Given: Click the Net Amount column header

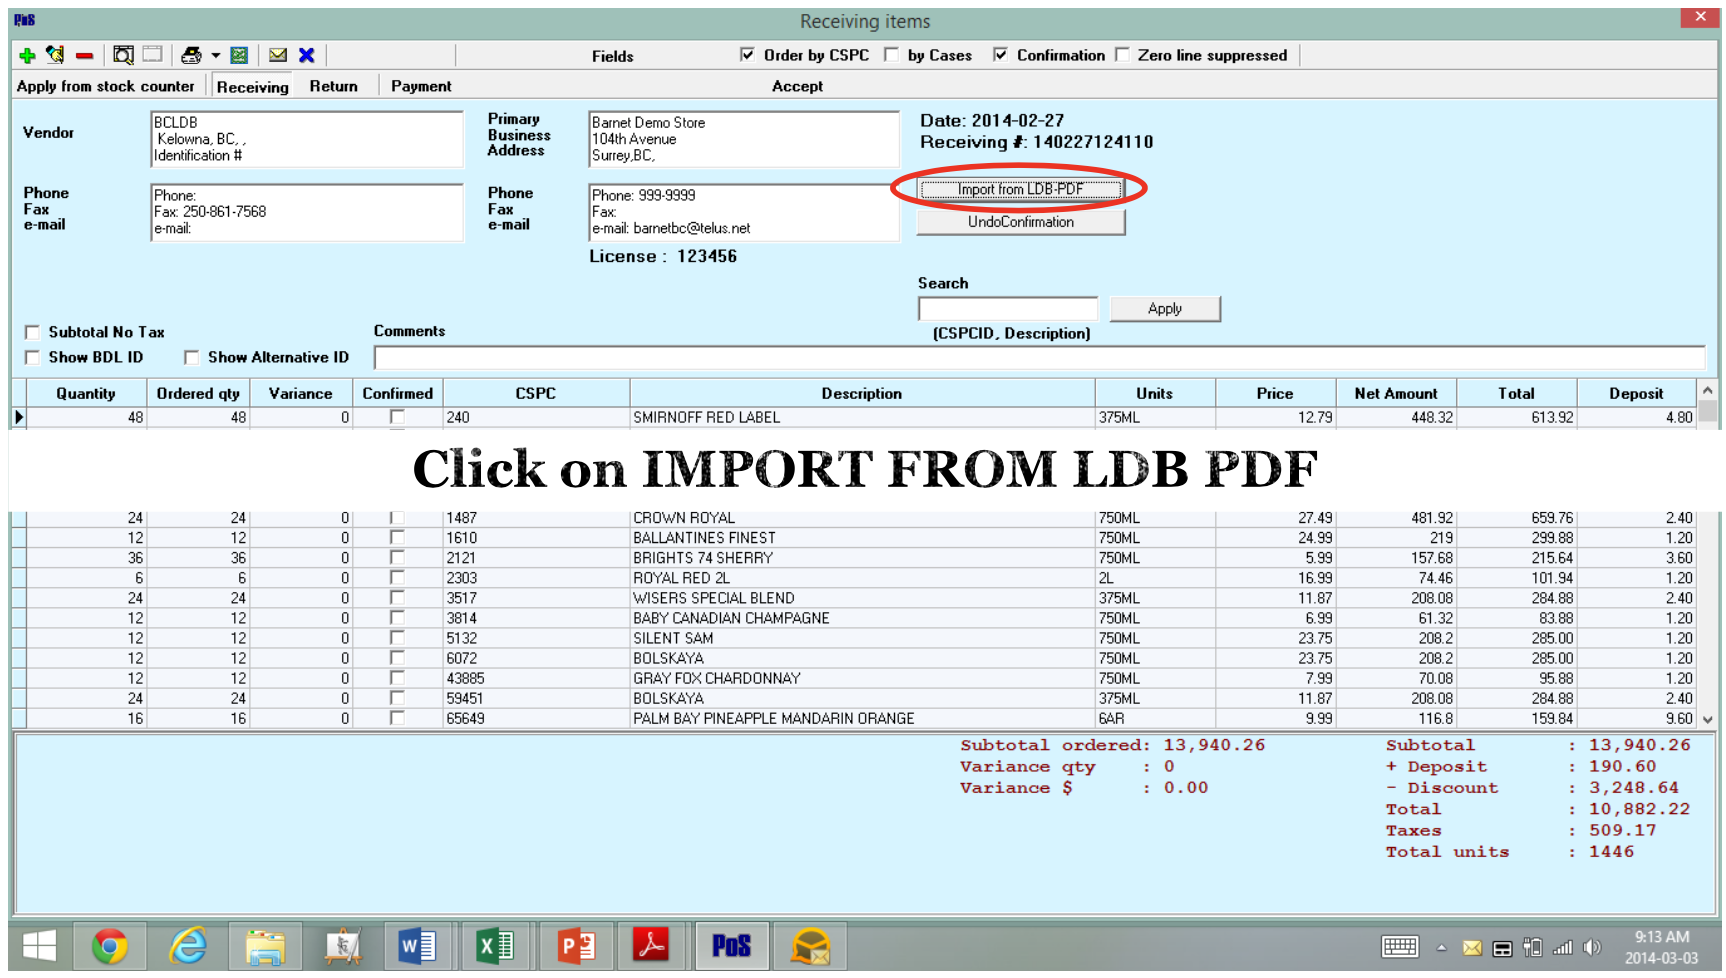Looking at the screenshot, I should (x=1396, y=393).
